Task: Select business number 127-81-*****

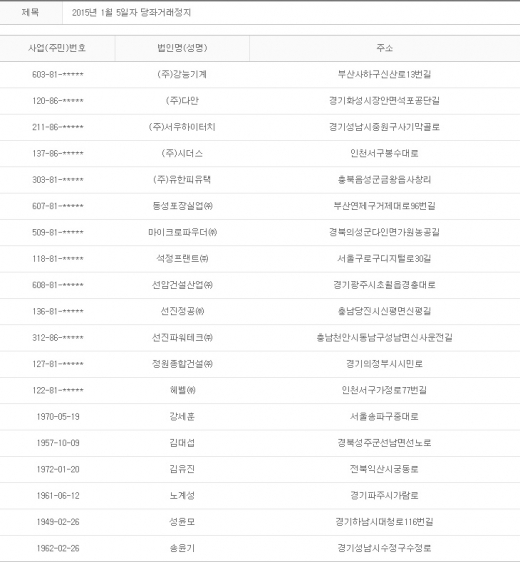Action: coord(58,364)
